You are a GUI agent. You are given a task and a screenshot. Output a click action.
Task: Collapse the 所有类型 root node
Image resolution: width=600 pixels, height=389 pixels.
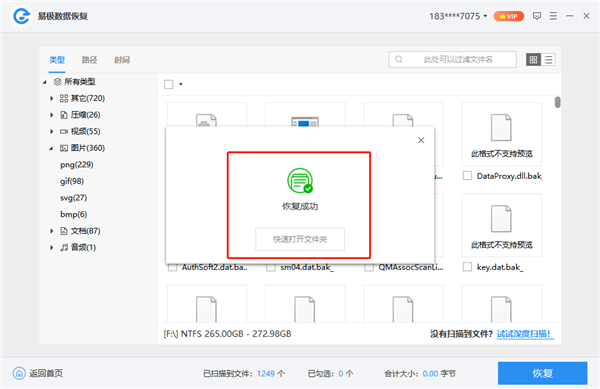click(x=45, y=82)
